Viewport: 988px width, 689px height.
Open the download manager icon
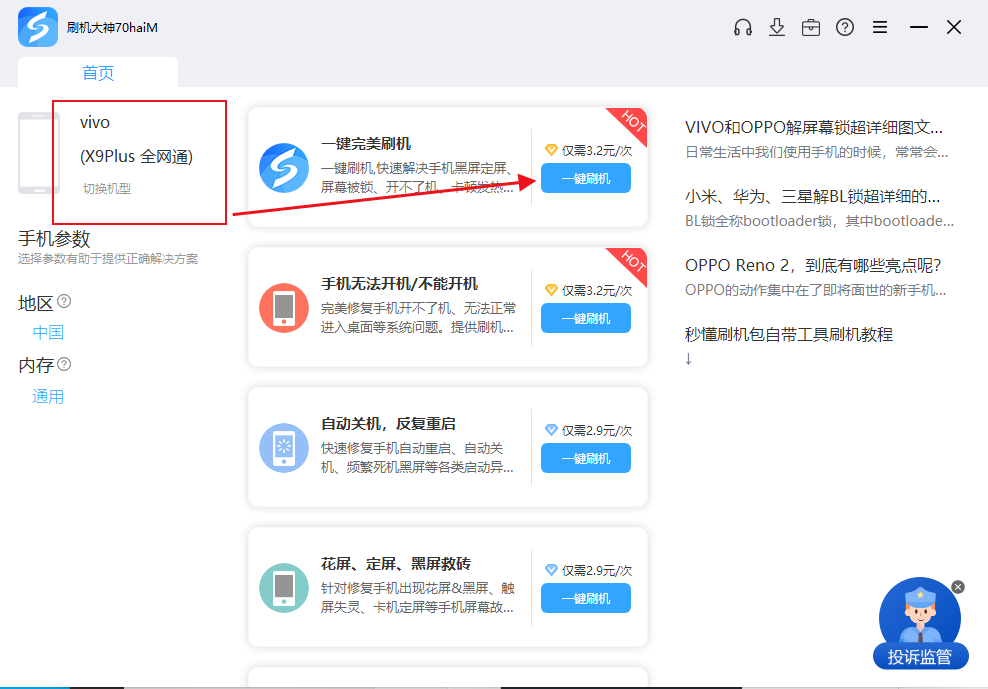click(777, 28)
